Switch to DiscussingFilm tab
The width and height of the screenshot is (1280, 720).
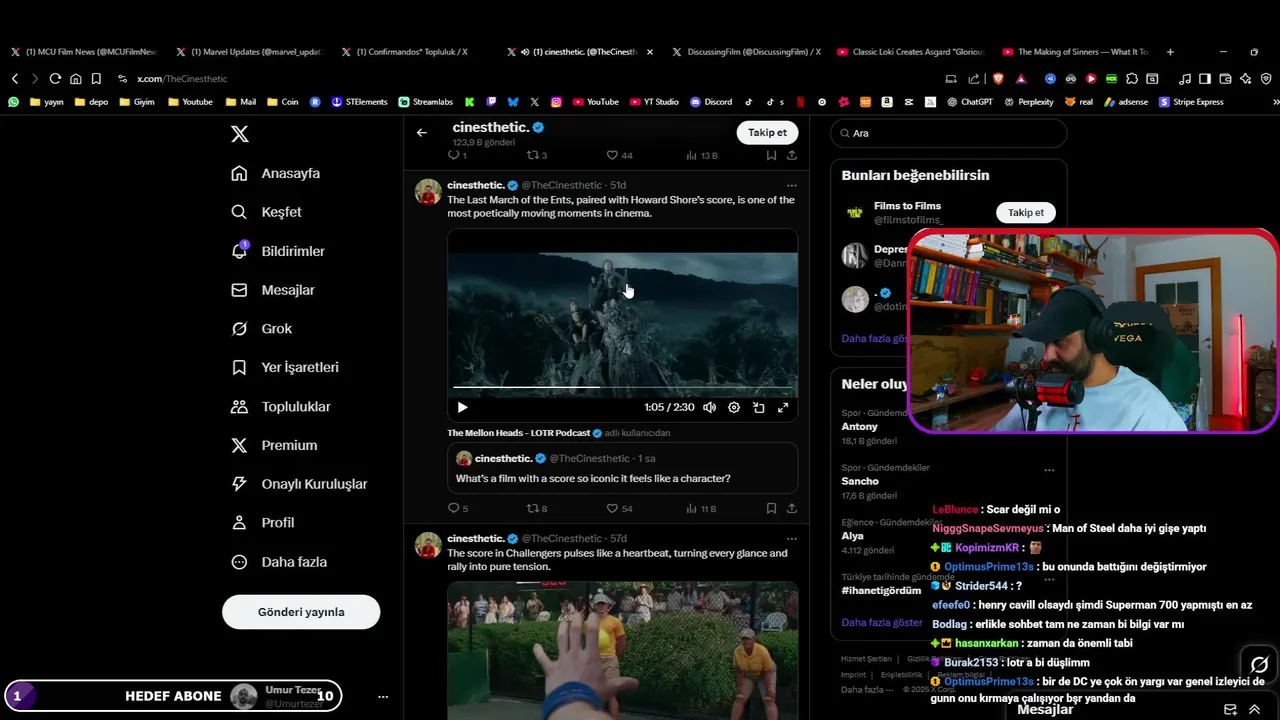[746, 52]
